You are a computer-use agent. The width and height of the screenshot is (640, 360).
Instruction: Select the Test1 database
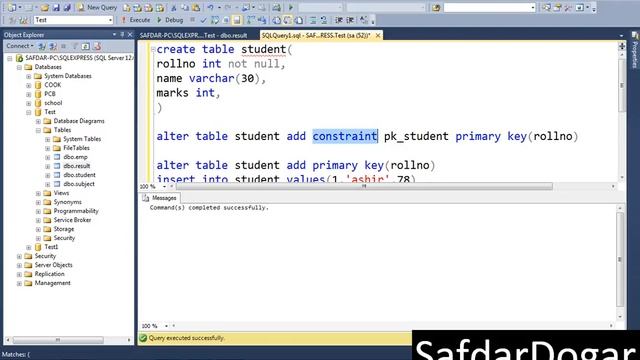tap(51, 247)
